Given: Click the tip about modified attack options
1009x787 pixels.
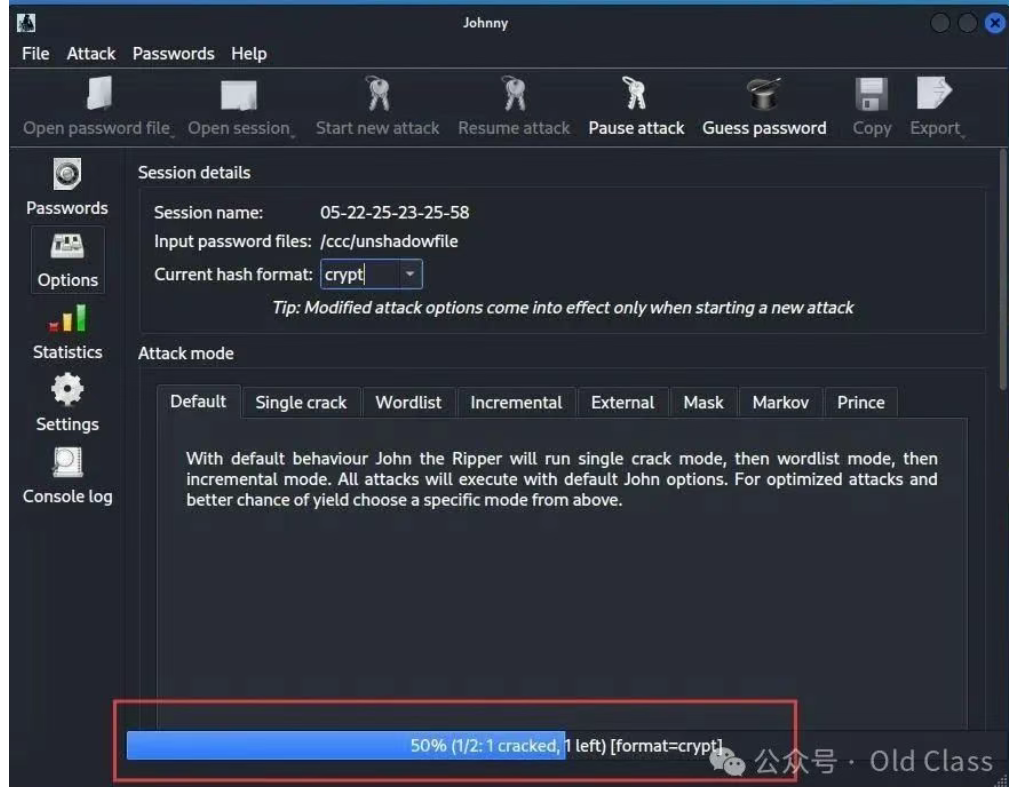Looking at the screenshot, I should click(562, 308).
